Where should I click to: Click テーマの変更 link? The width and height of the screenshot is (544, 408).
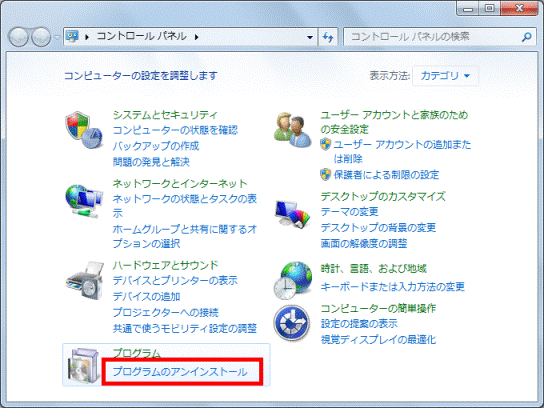coord(349,211)
